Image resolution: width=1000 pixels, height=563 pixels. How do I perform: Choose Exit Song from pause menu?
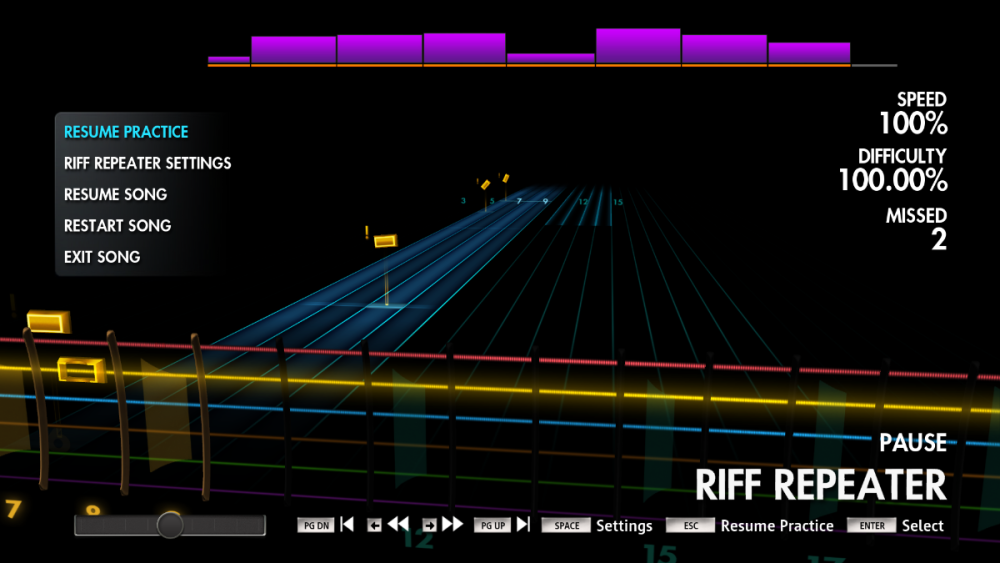pyautogui.click(x=102, y=257)
